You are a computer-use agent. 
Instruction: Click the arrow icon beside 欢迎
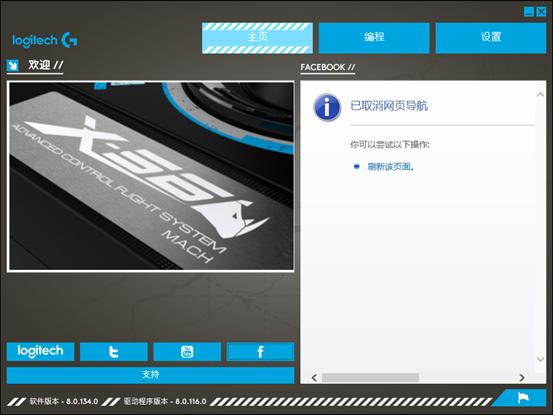[13, 65]
